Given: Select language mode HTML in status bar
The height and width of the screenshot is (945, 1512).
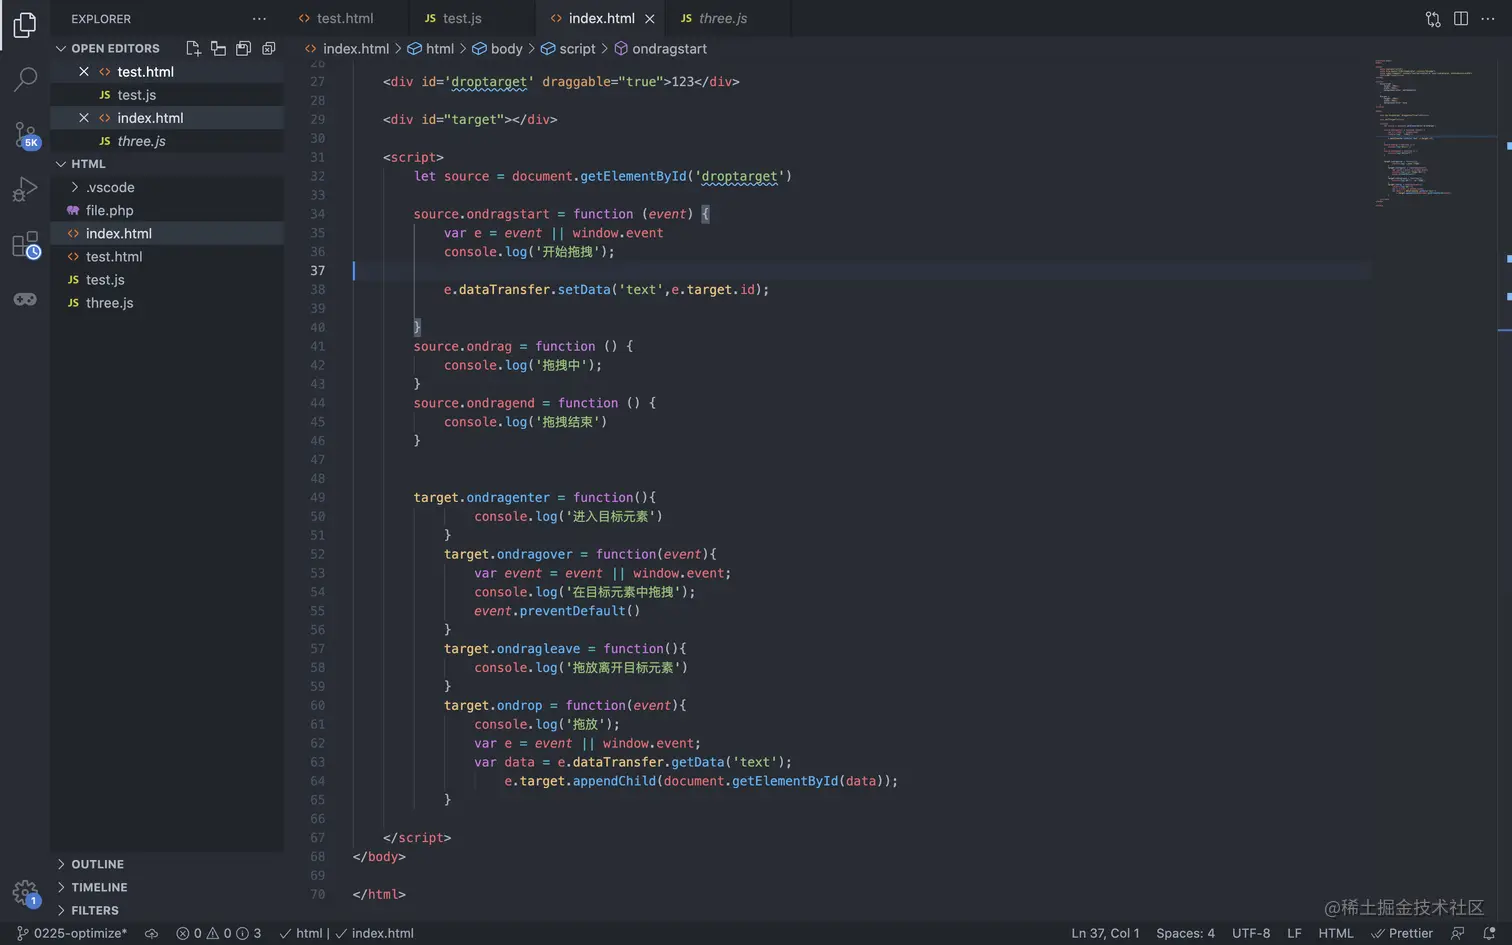Looking at the screenshot, I should (x=1336, y=934).
